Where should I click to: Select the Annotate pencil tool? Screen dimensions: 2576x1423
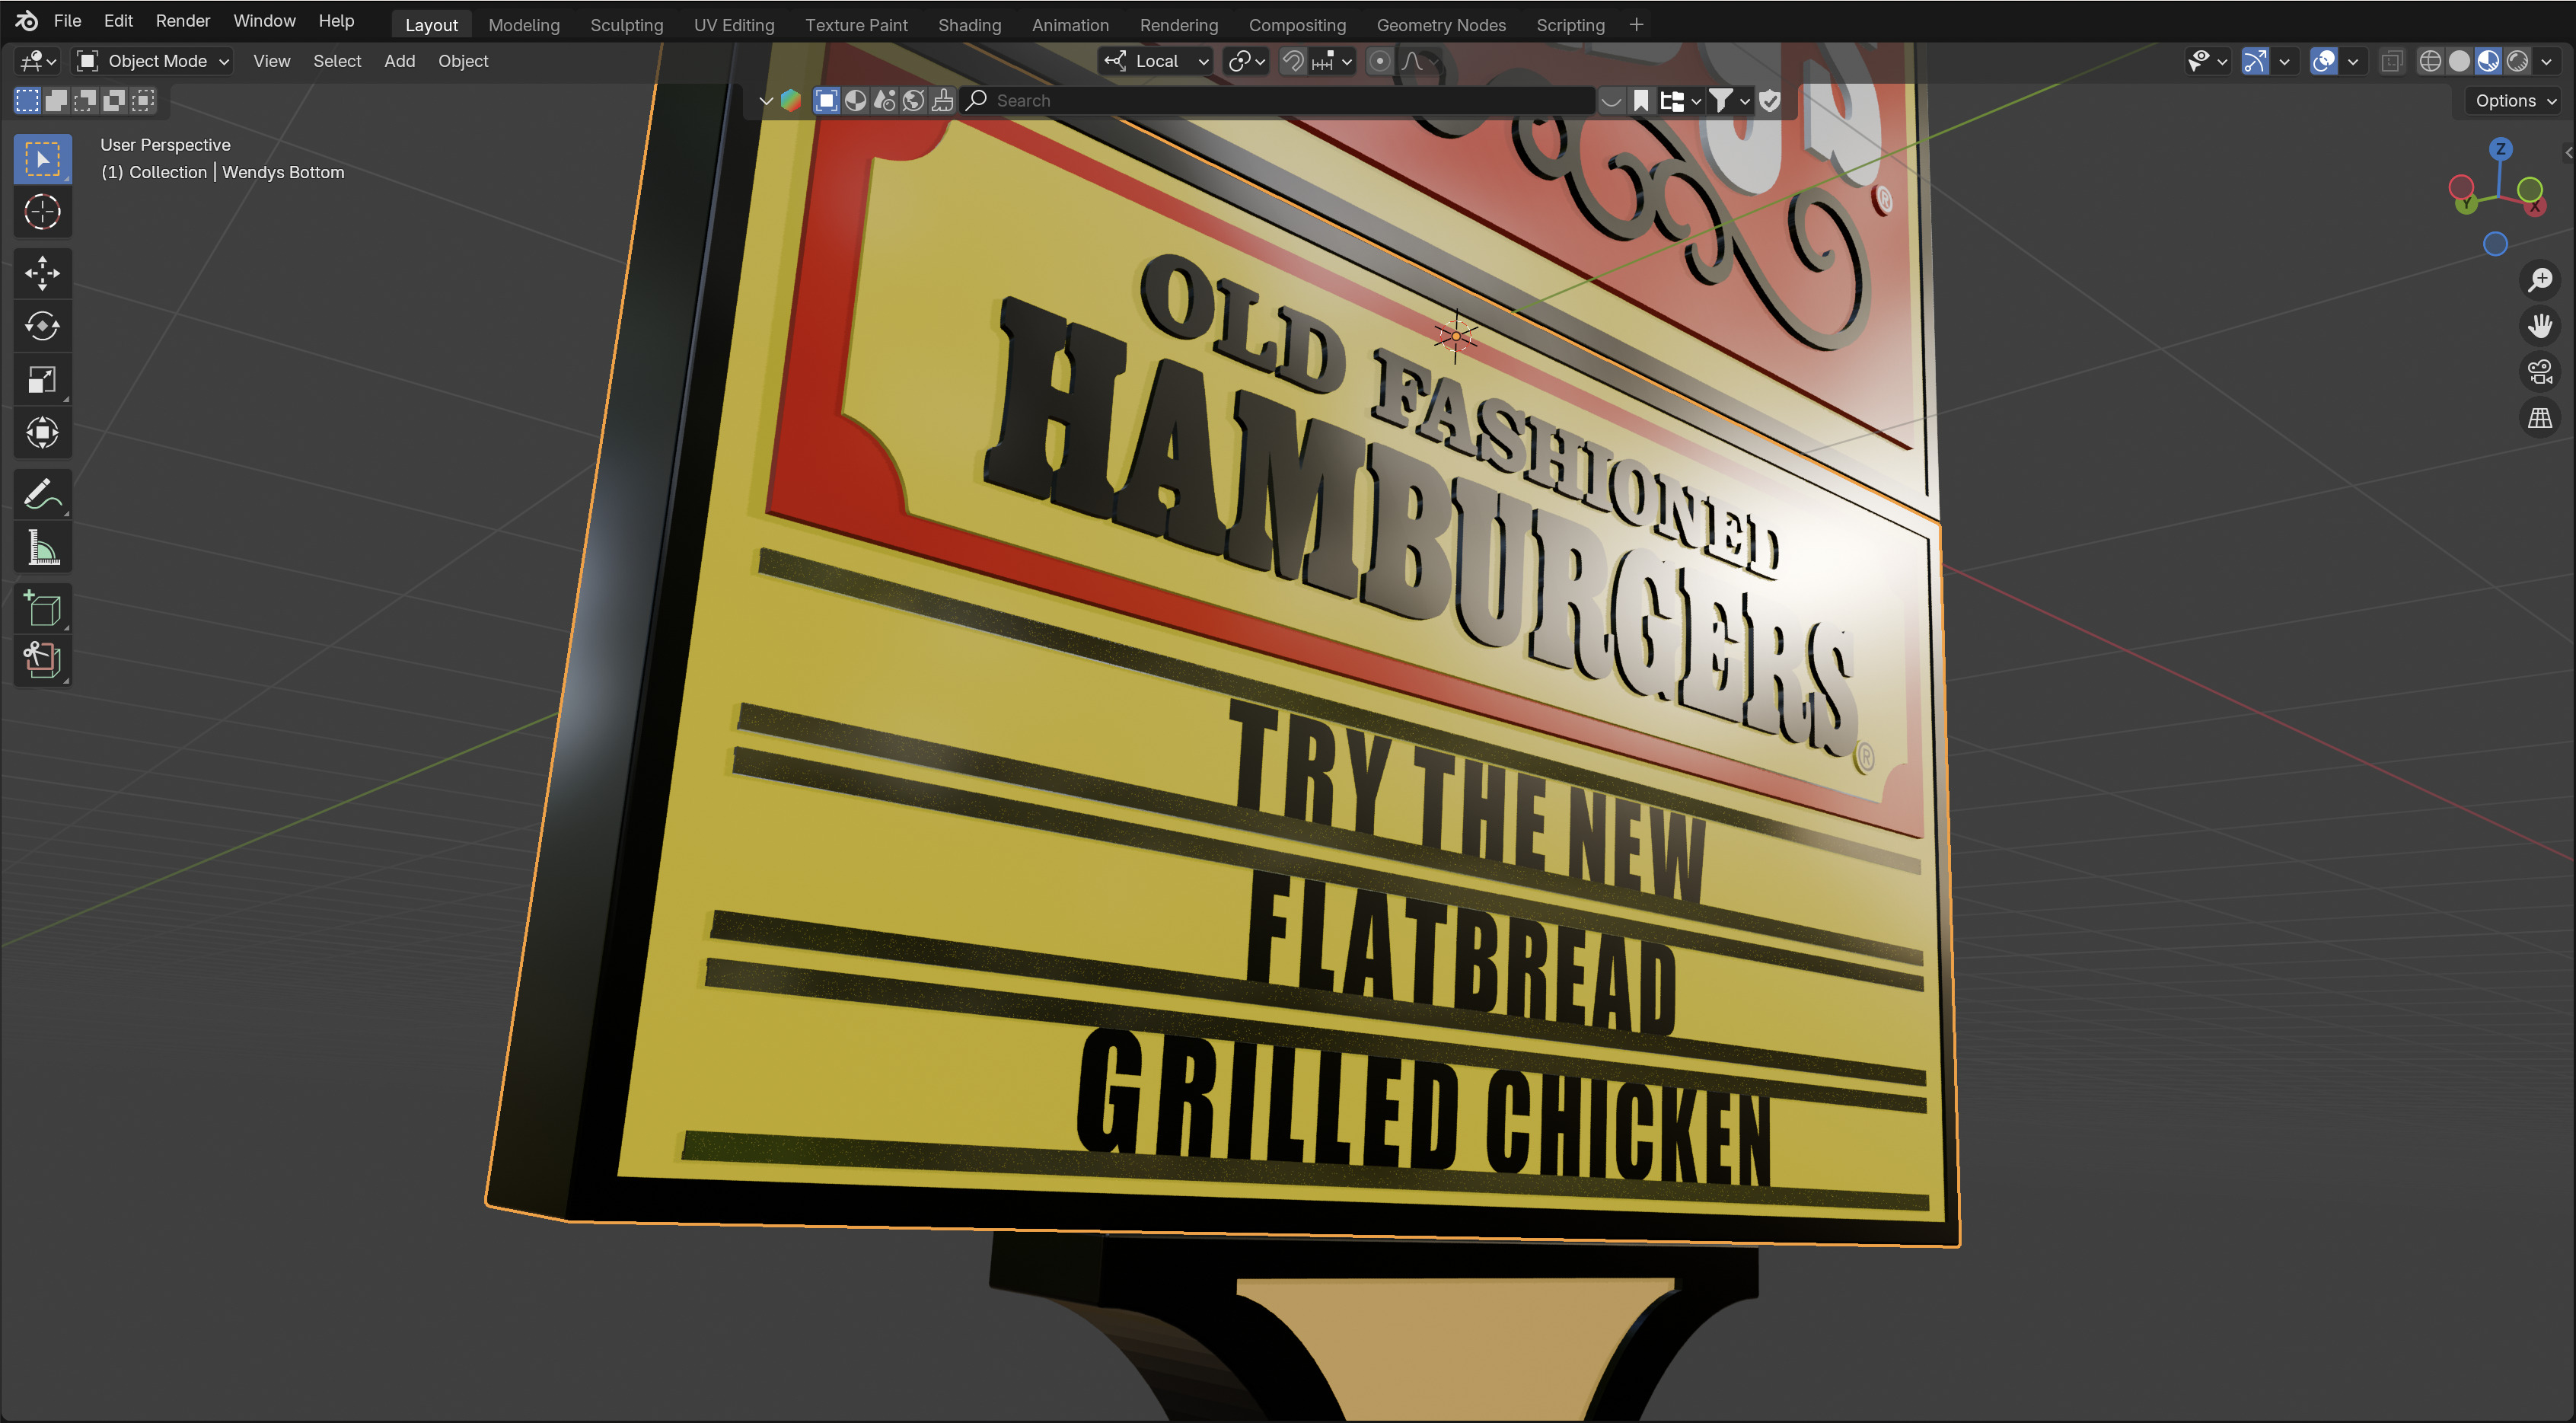point(42,494)
